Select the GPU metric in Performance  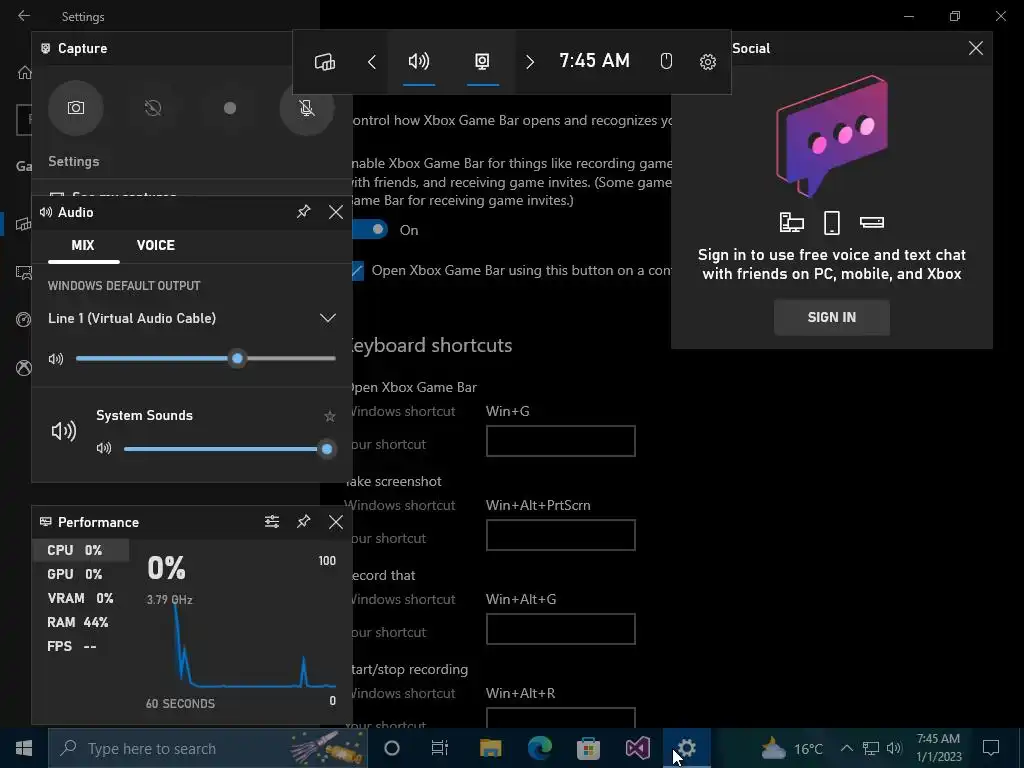81,574
